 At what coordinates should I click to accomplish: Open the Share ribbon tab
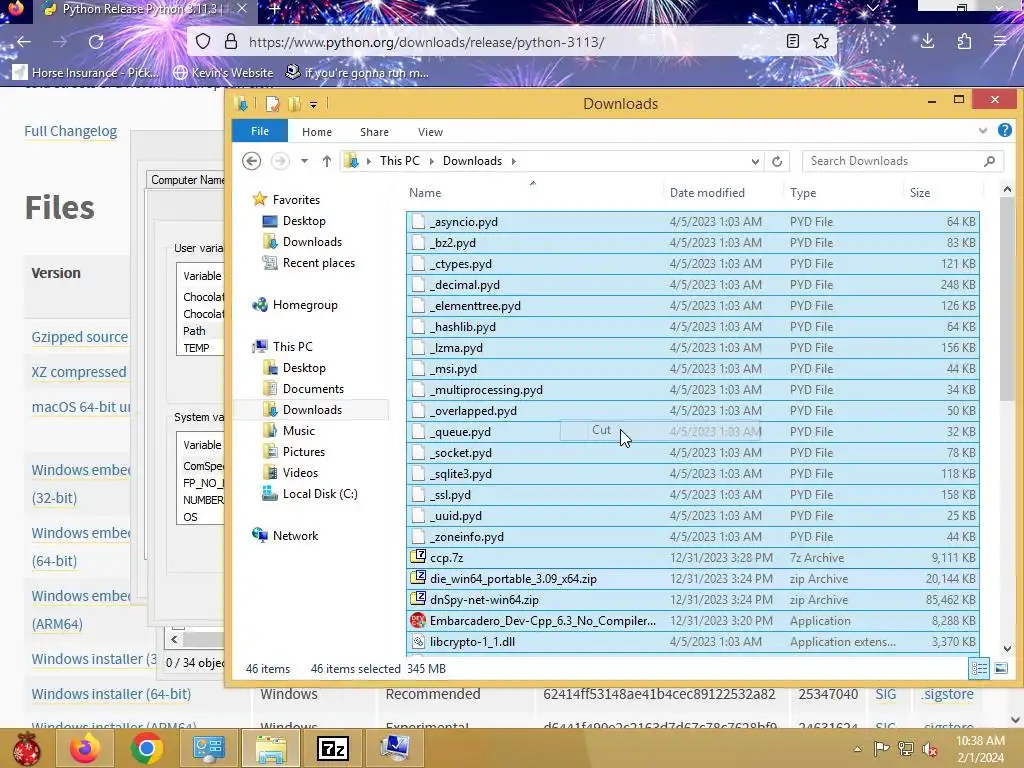tap(374, 132)
